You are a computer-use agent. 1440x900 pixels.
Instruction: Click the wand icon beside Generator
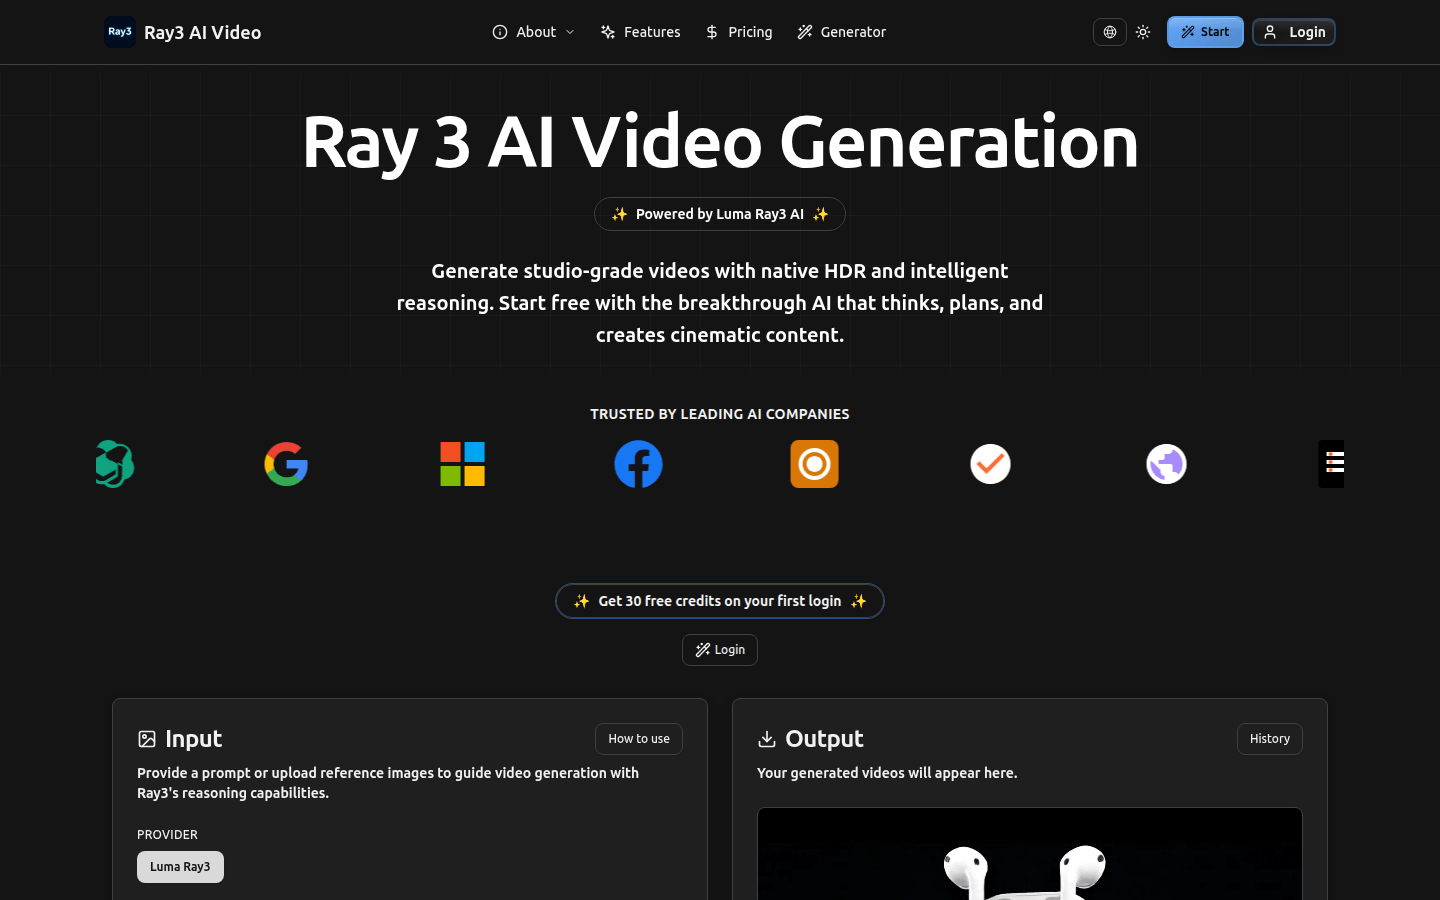[x=804, y=31]
